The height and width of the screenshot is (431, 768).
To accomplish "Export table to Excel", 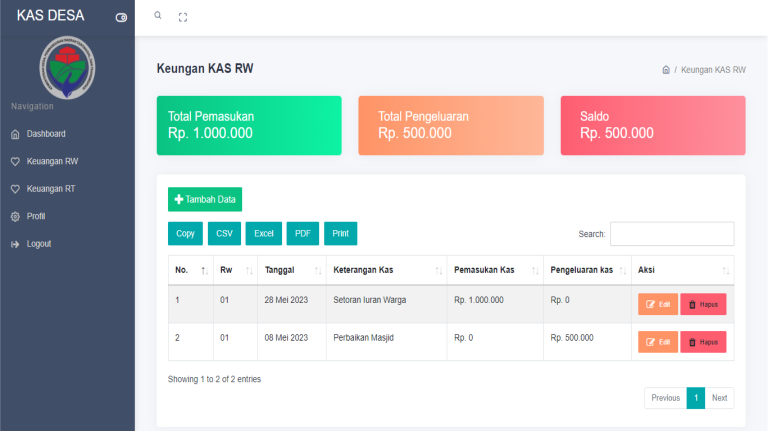I will click(263, 233).
